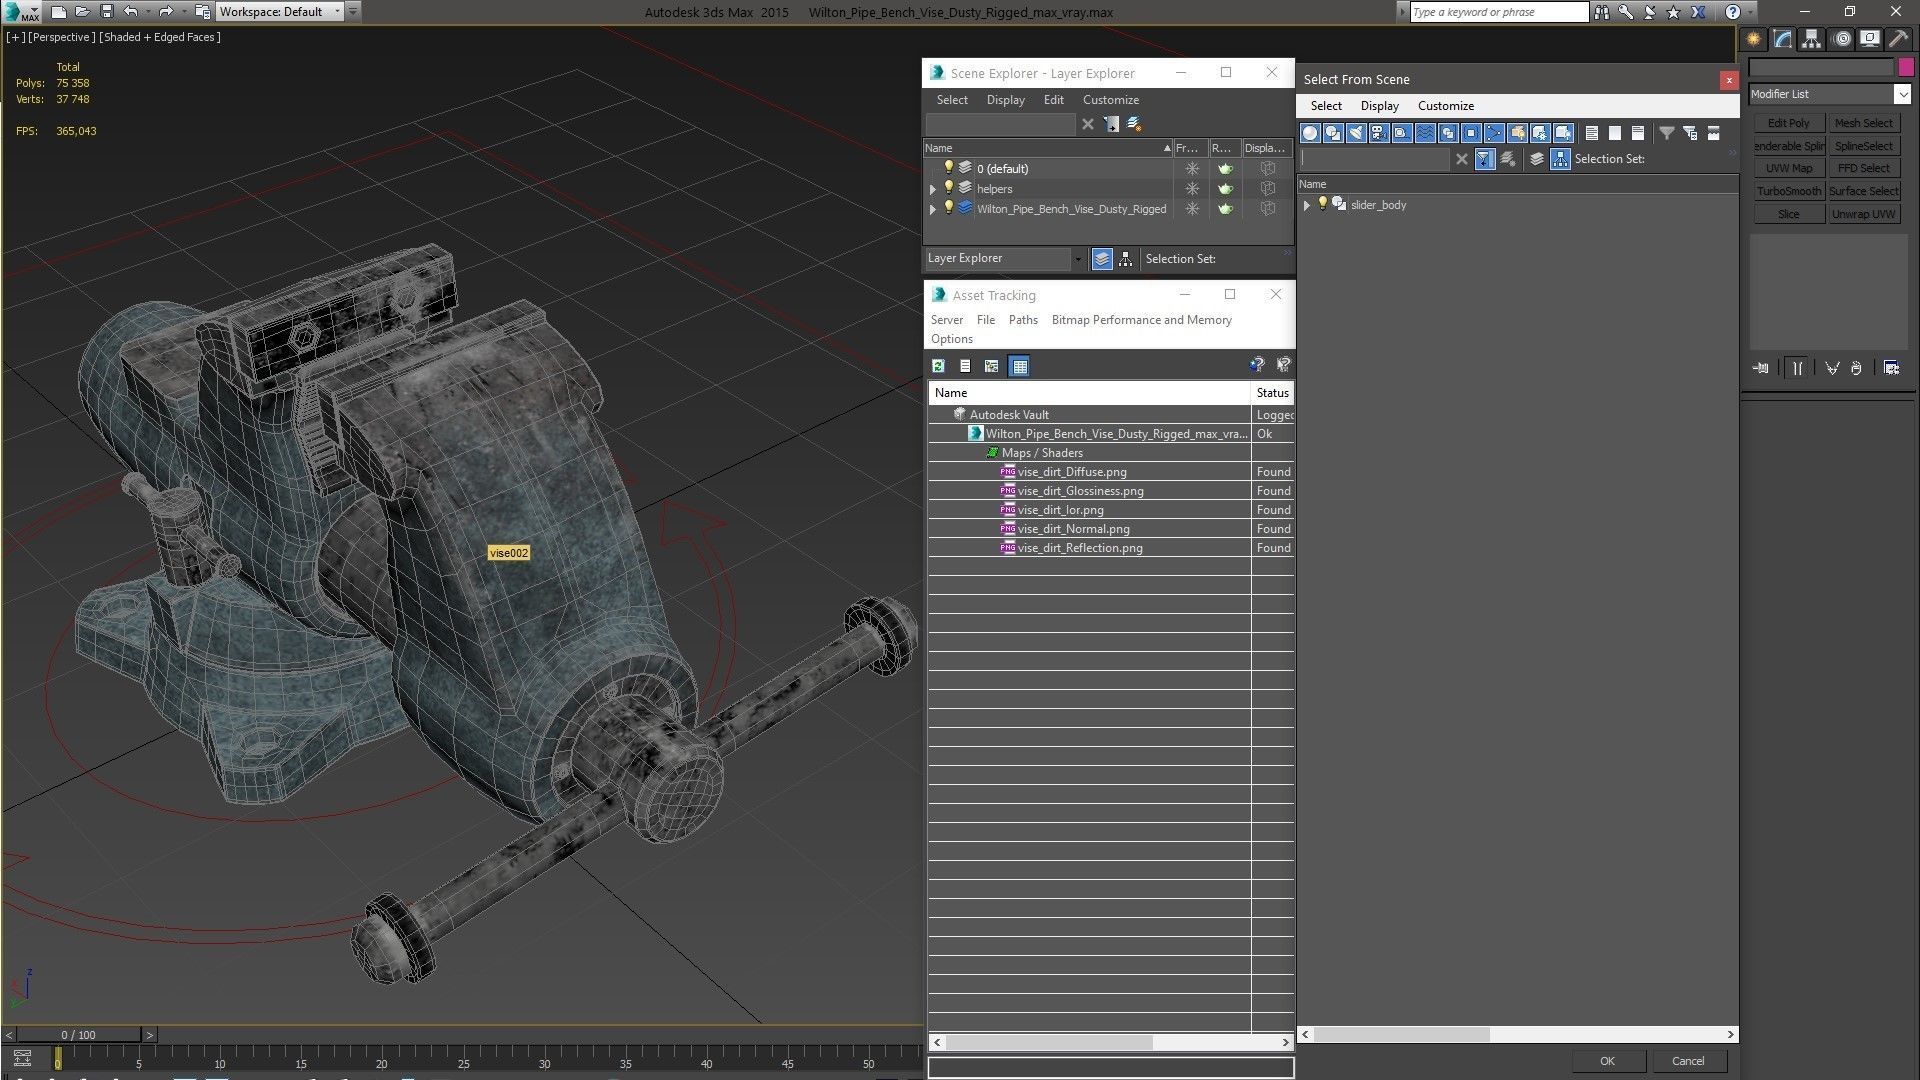This screenshot has width=1920, height=1080.
Task: Click Sort by Layer button in Scene Explorer
Action: point(1102,259)
